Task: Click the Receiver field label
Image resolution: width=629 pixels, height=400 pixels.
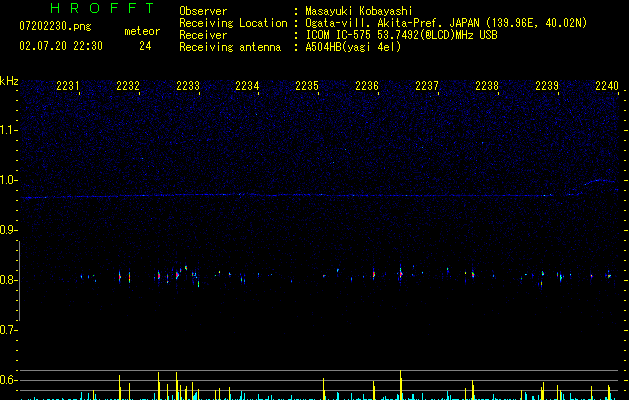Action: 203,35
